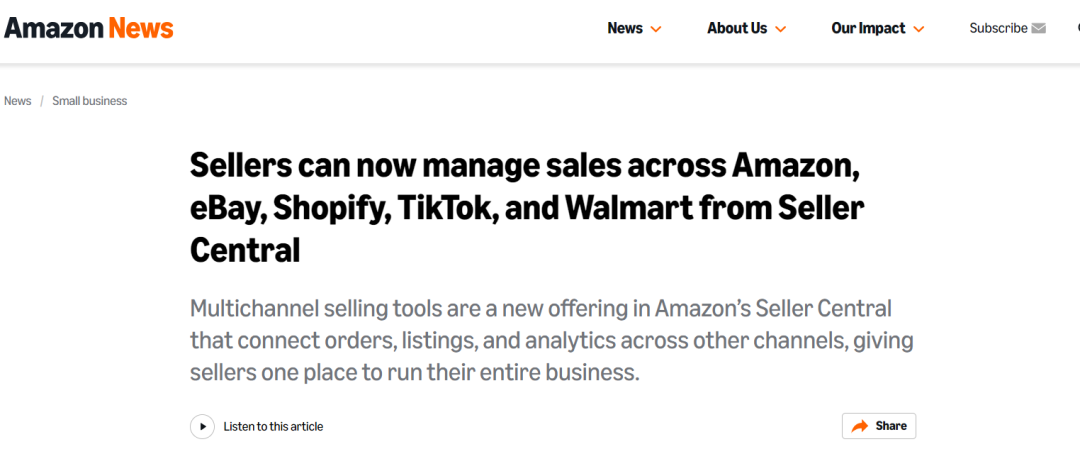Go to the News breadcrumb link
Viewport: 1080px width, 476px height.
[17, 101]
